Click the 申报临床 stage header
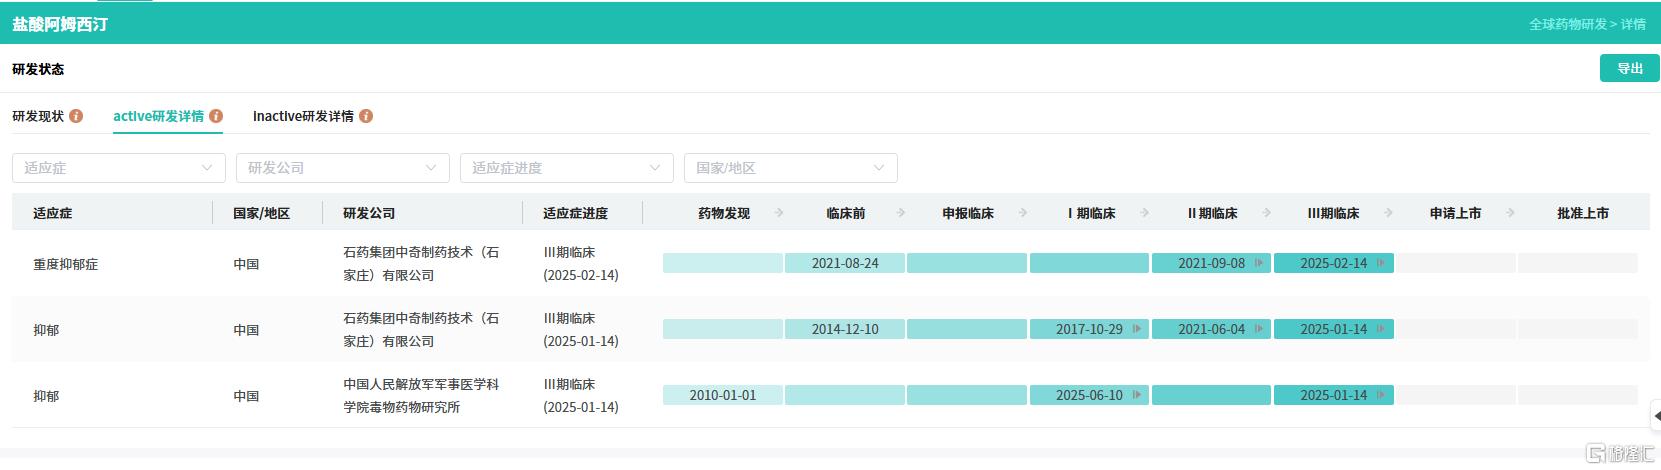This screenshot has width=1661, height=470. [x=968, y=213]
